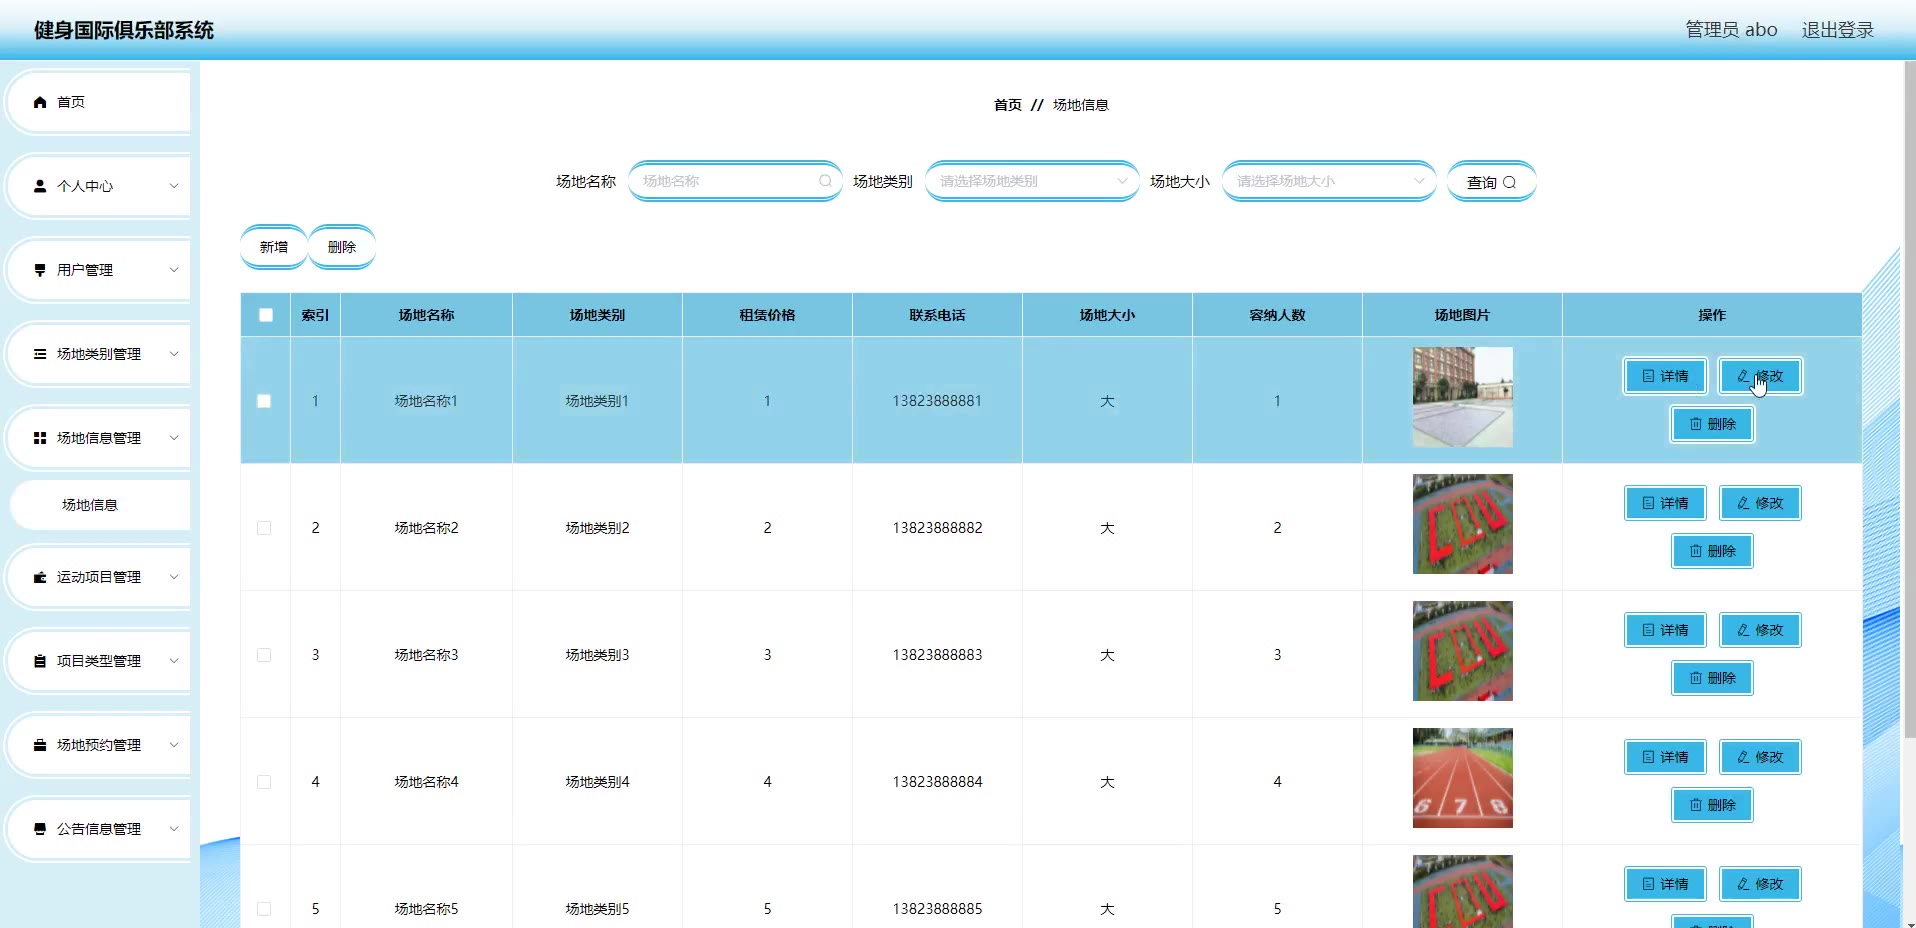
Task: Open the 公告信息管理 sidebar menu
Action: click(x=100, y=829)
